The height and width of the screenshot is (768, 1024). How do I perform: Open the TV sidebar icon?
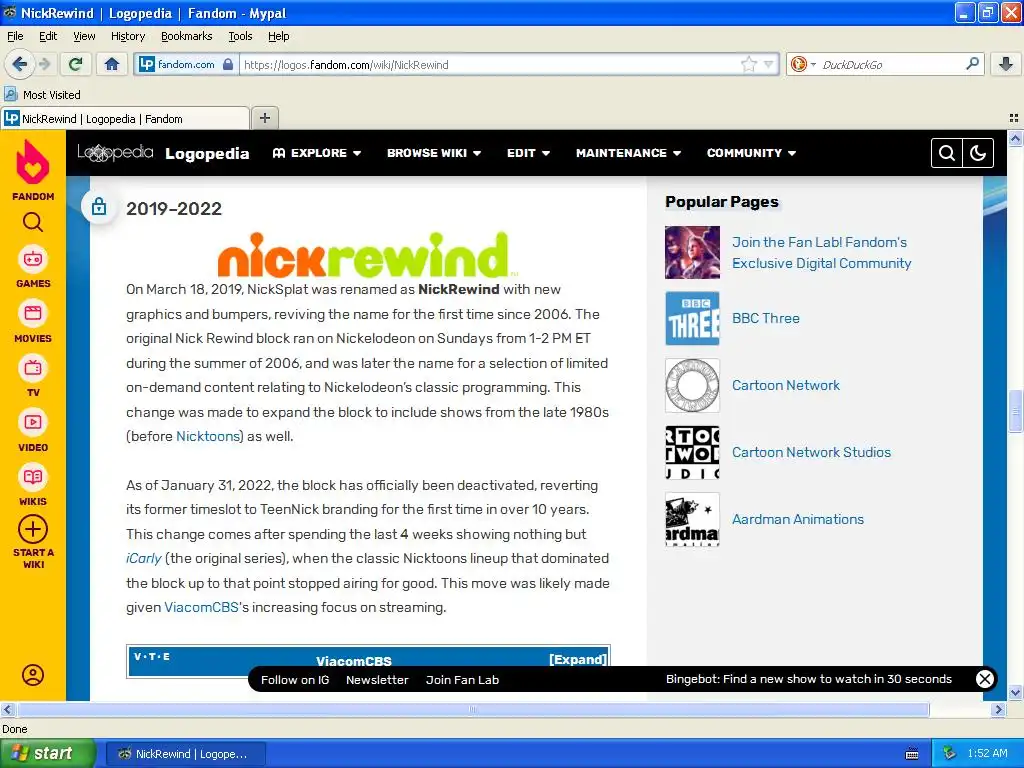pos(33,368)
